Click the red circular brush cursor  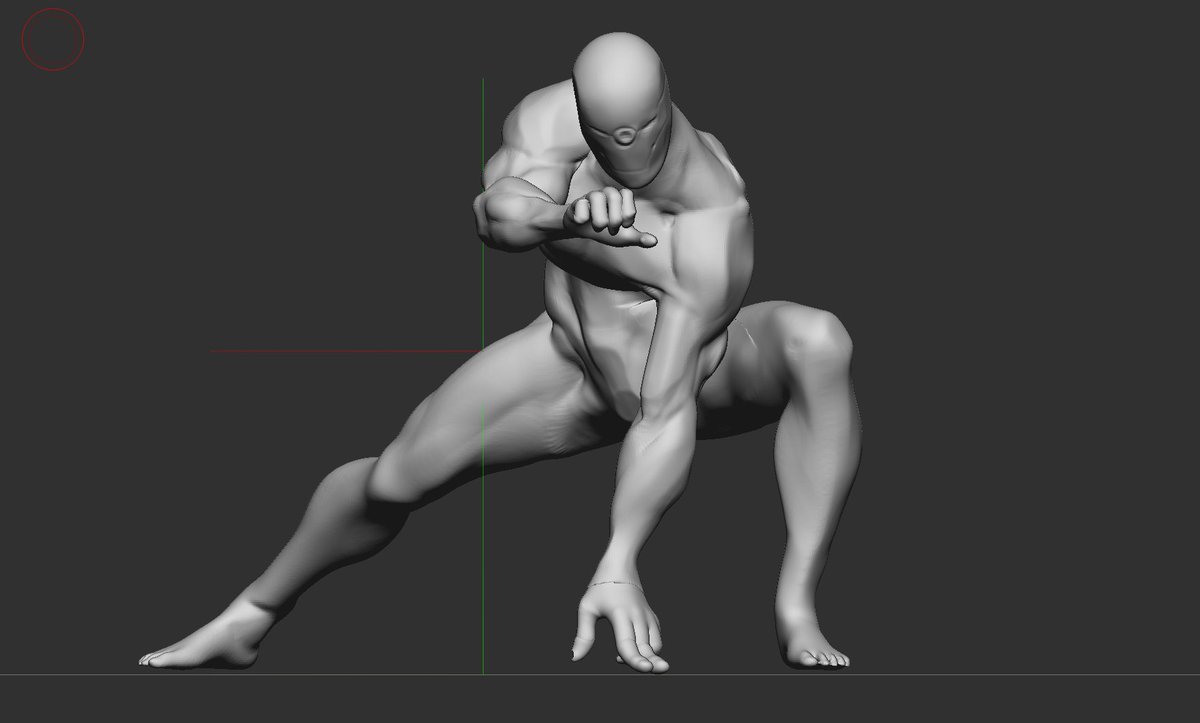[x=53, y=39]
